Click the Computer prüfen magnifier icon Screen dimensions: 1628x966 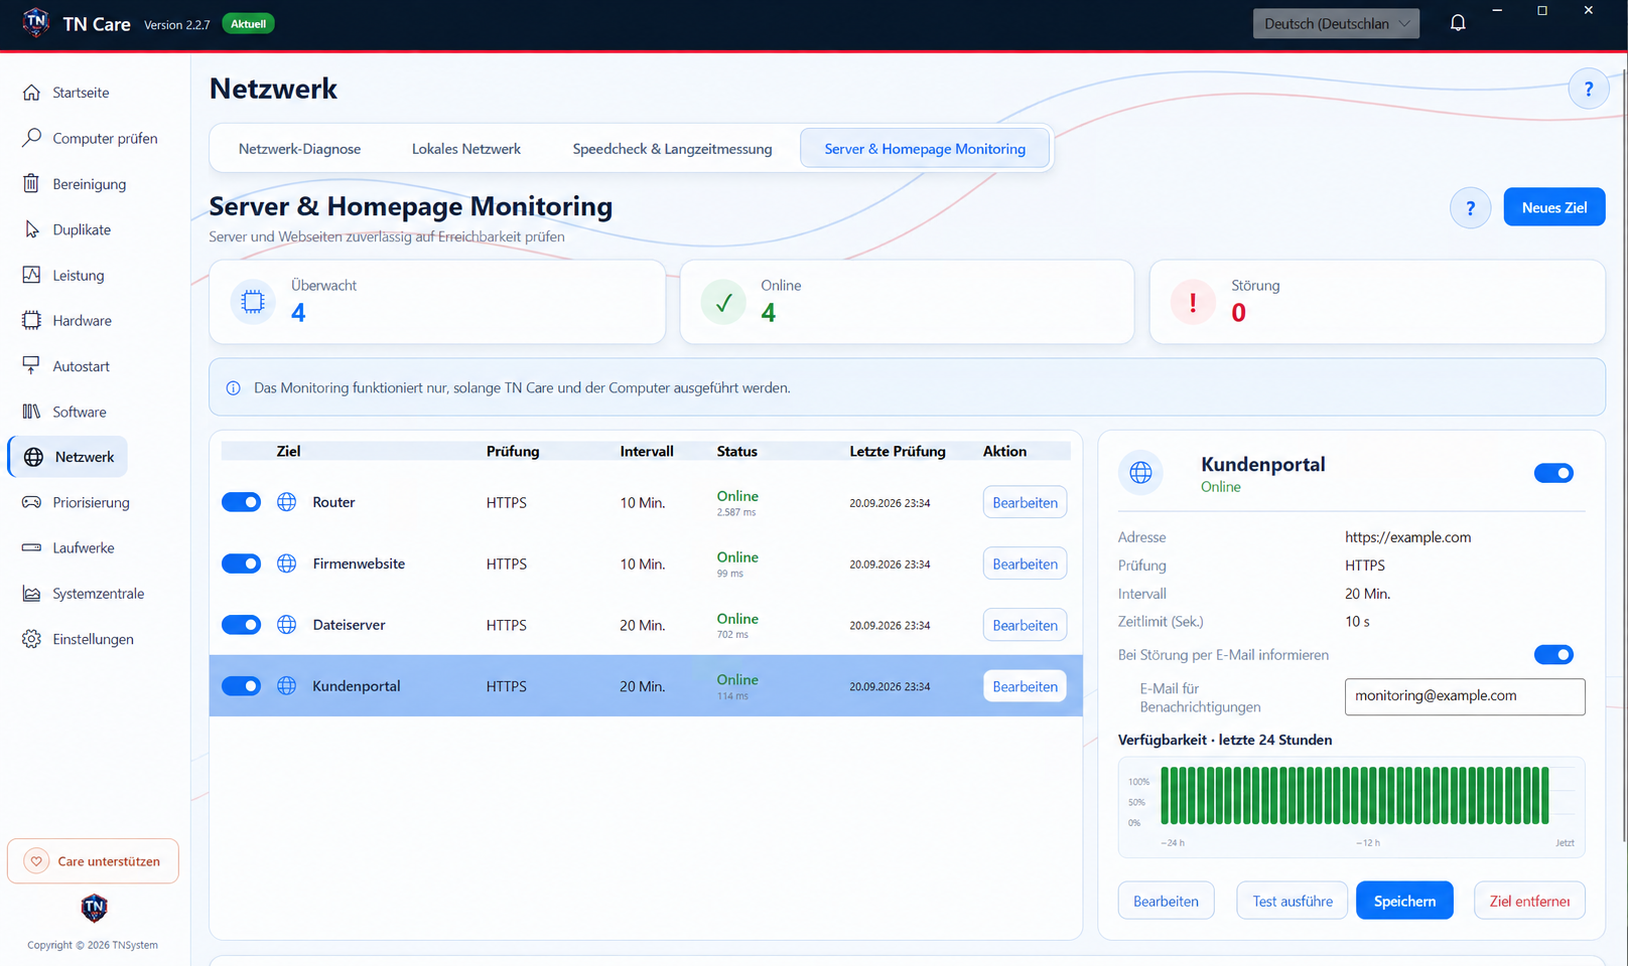click(x=32, y=138)
